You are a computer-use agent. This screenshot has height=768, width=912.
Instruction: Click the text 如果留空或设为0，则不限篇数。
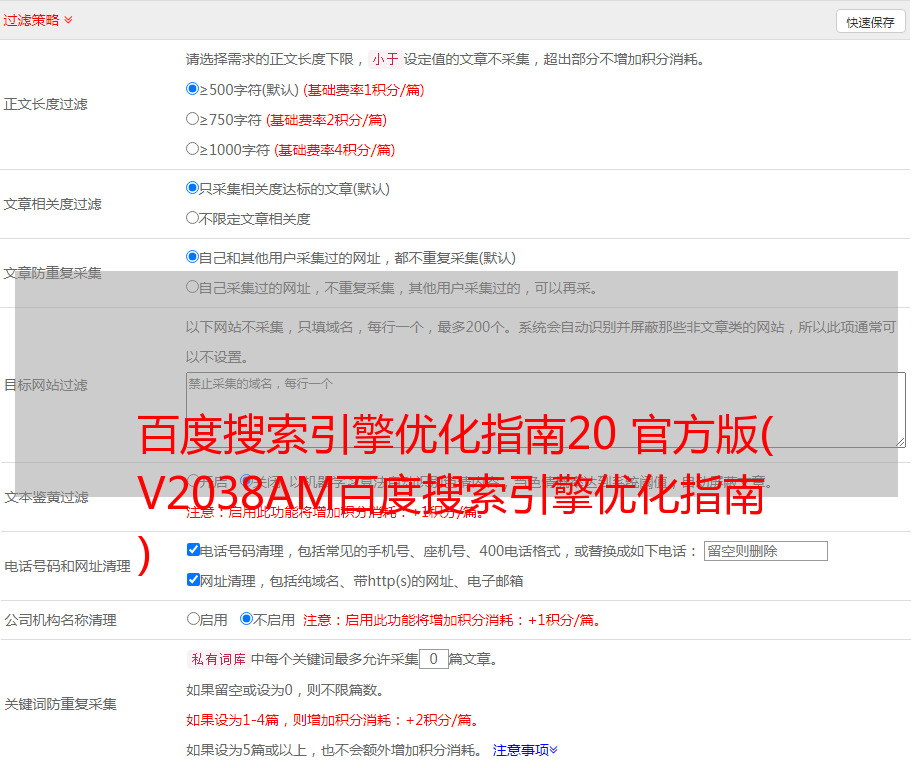coord(285,690)
